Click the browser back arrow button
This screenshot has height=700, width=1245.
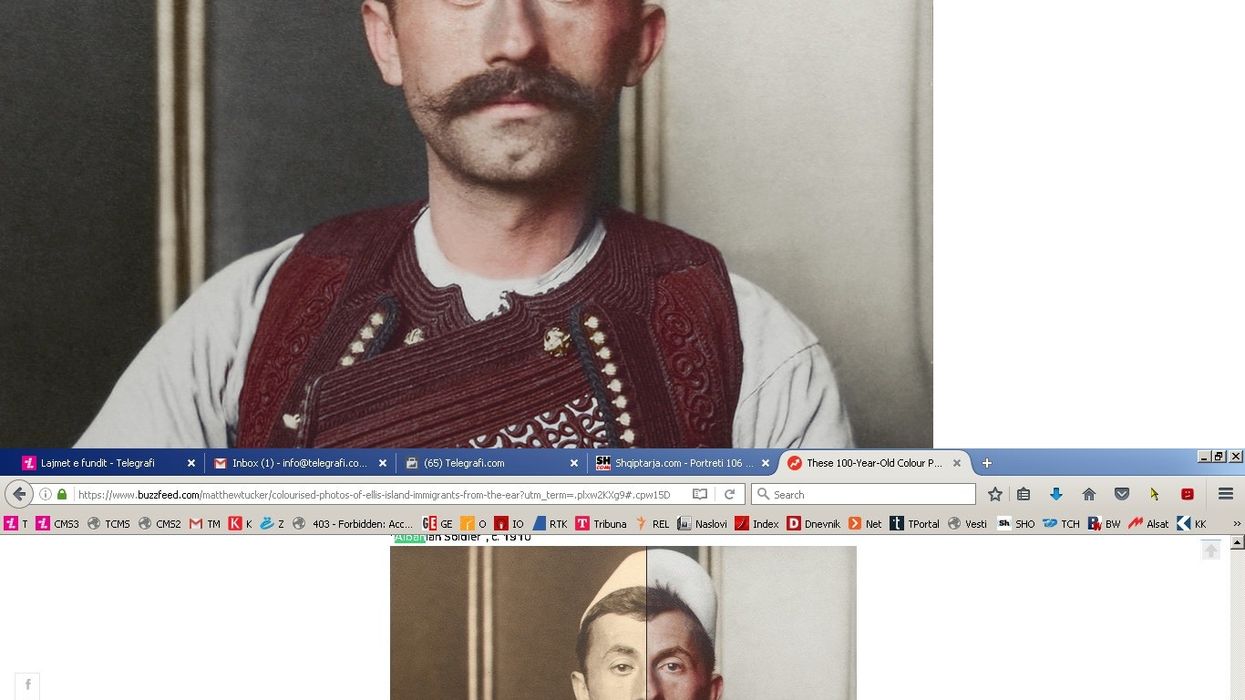[x=19, y=494]
